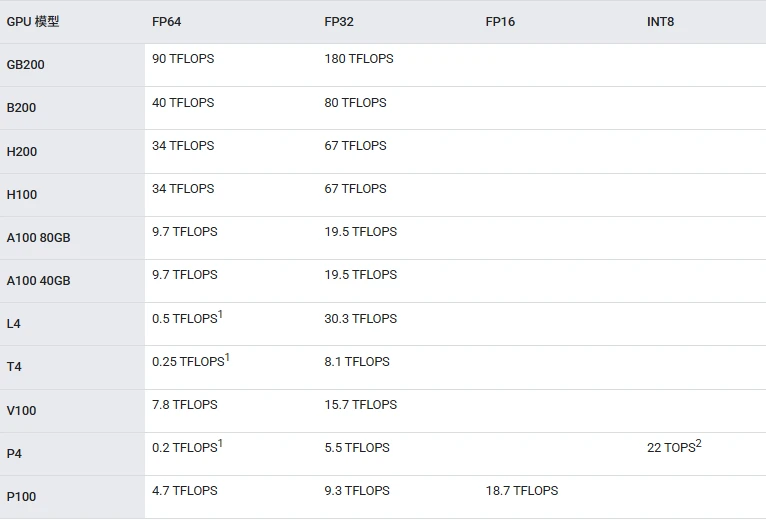Click the 18.7 TFLOPS cell

click(x=522, y=491)
